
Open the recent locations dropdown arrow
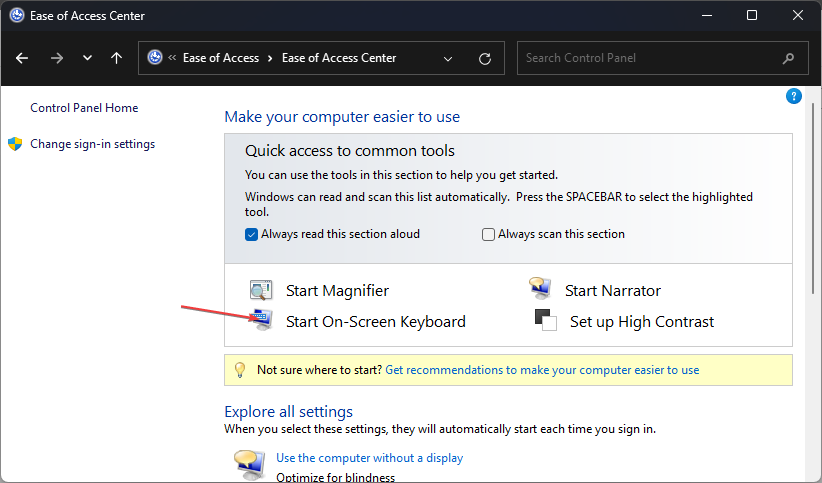[x=88, y=58]
